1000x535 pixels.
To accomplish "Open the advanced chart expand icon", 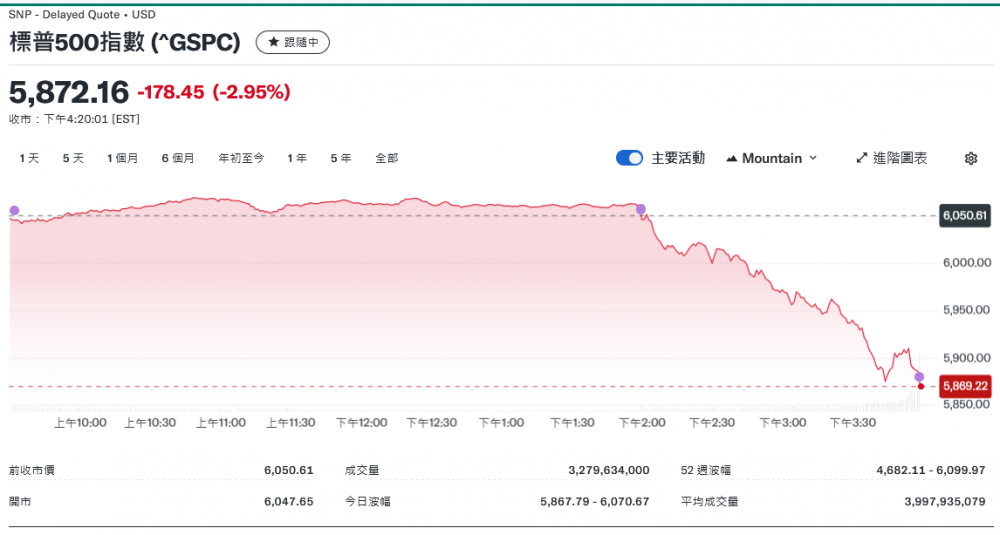I will tap(862, 158).
